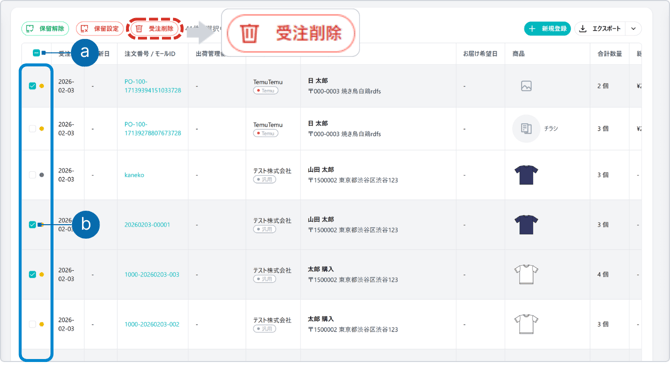Uncheck the row checkbox for order 1000-20260203-003

[32, 274]
